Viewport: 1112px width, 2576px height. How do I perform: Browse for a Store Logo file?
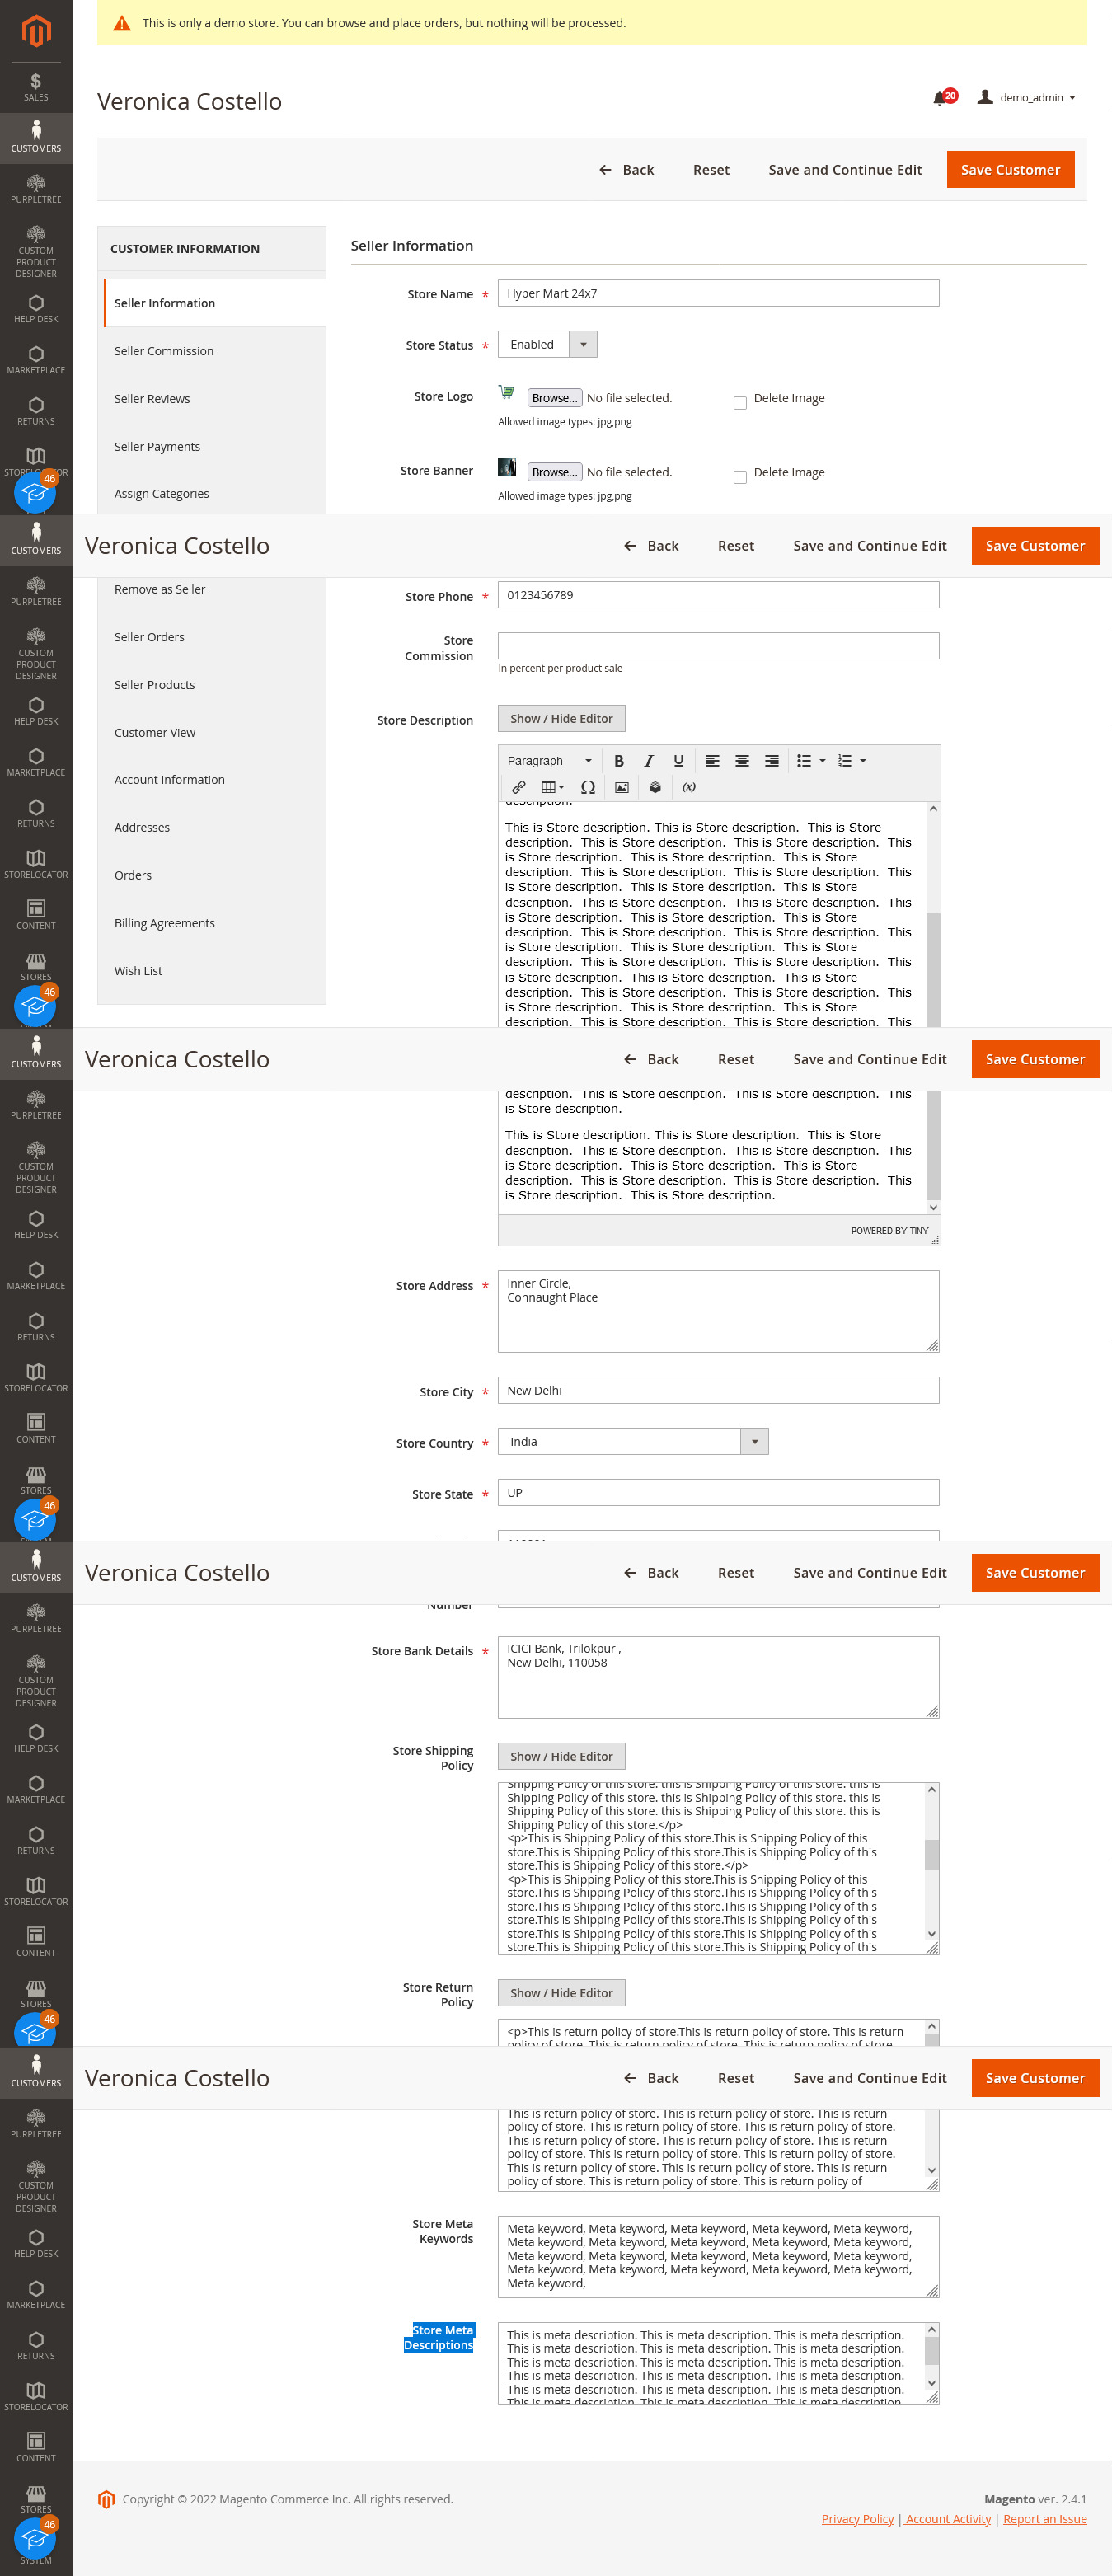555,398
